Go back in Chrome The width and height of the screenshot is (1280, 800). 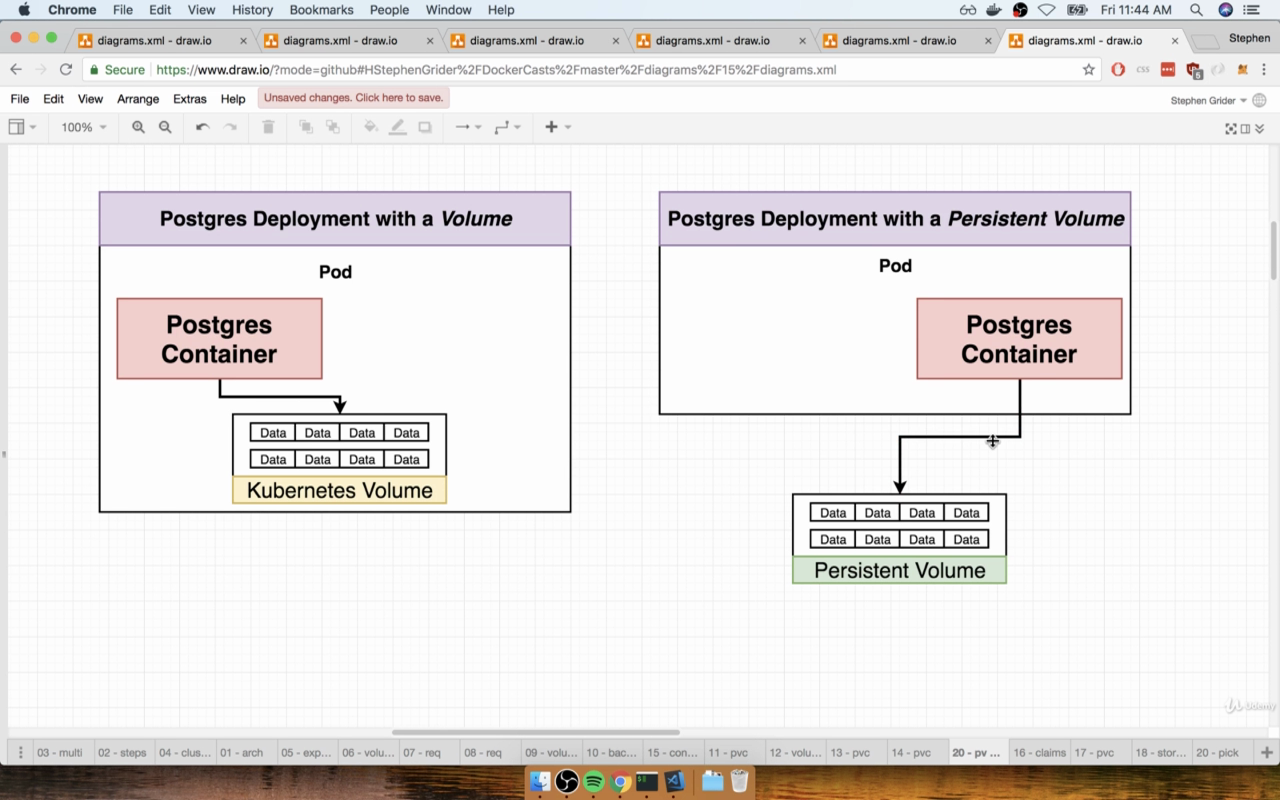point(16,70)
